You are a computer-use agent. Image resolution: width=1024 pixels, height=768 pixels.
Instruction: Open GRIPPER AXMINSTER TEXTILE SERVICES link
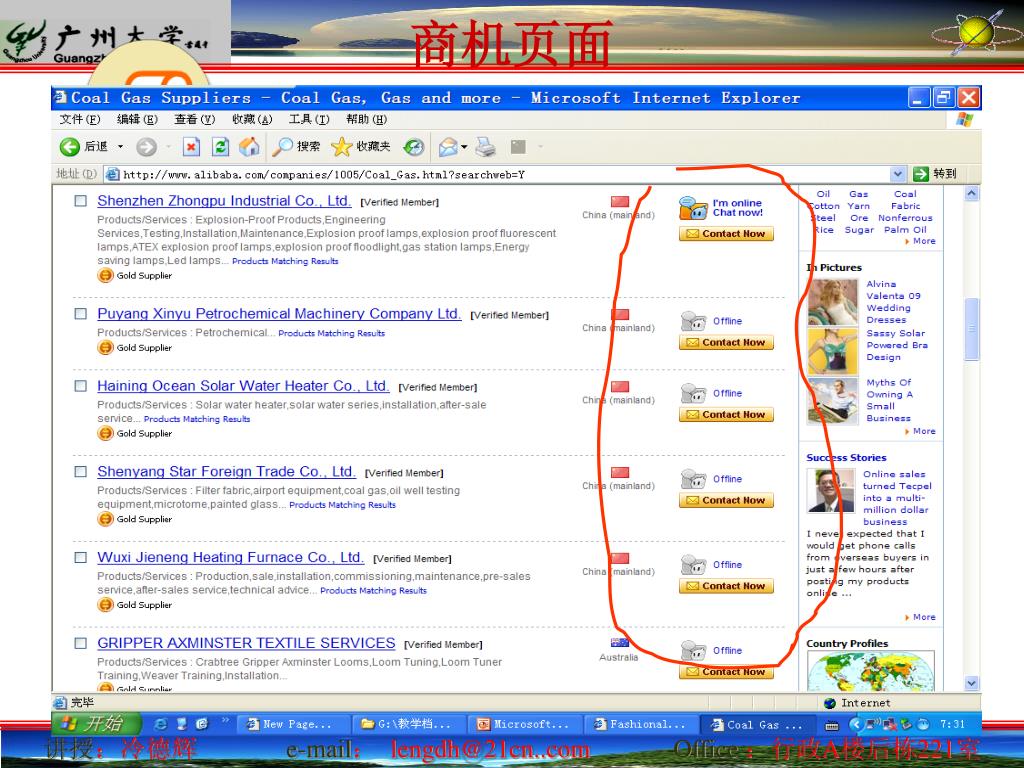(x=246, y=643)
